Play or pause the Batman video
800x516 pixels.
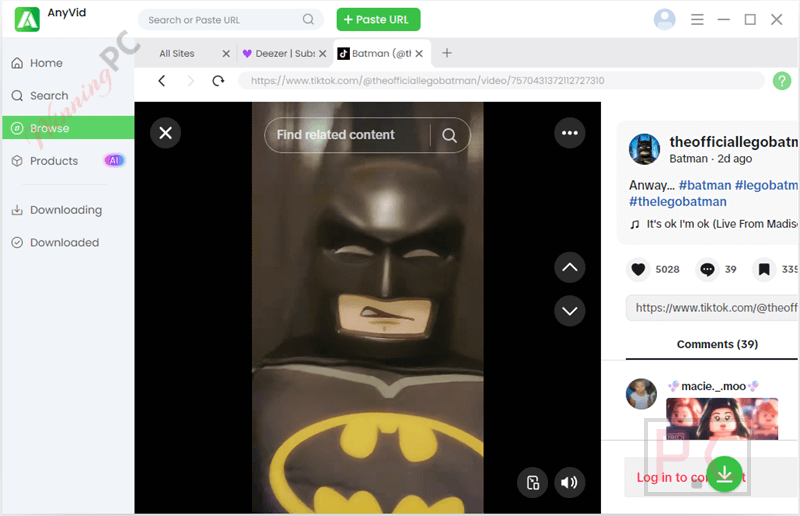(x=367, y=308)
